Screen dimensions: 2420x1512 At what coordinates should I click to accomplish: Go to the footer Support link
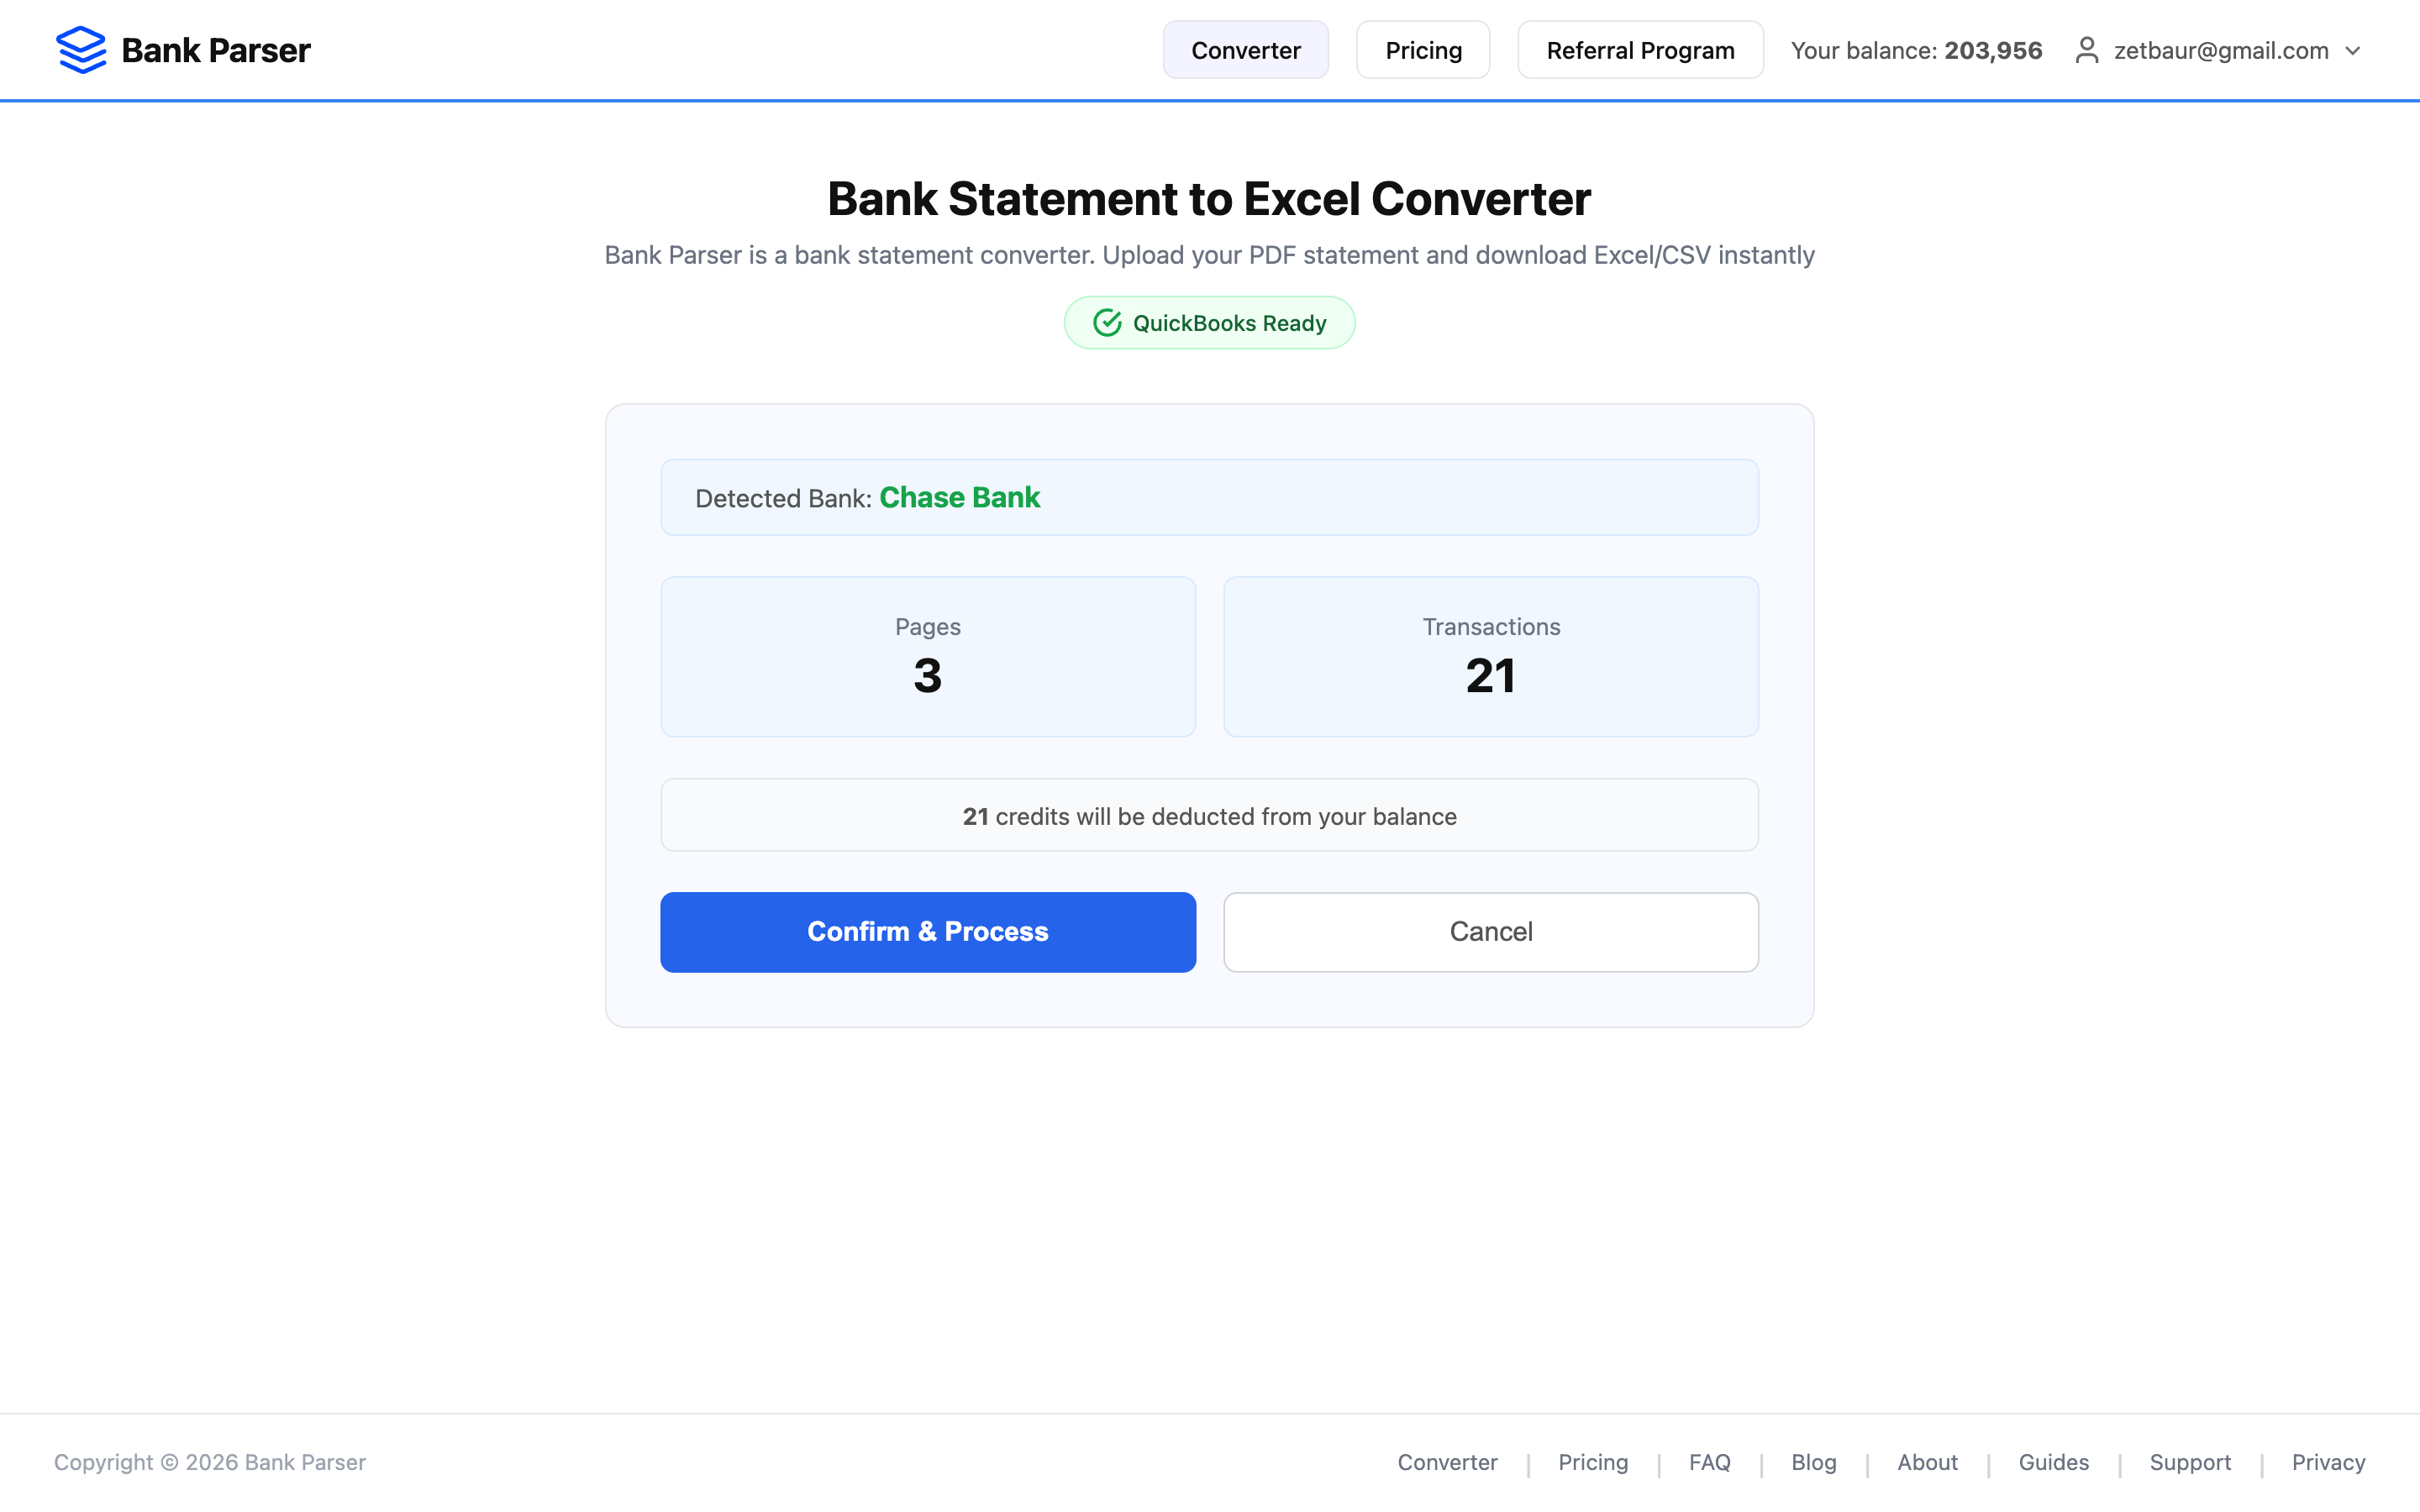[2189, 1462]
